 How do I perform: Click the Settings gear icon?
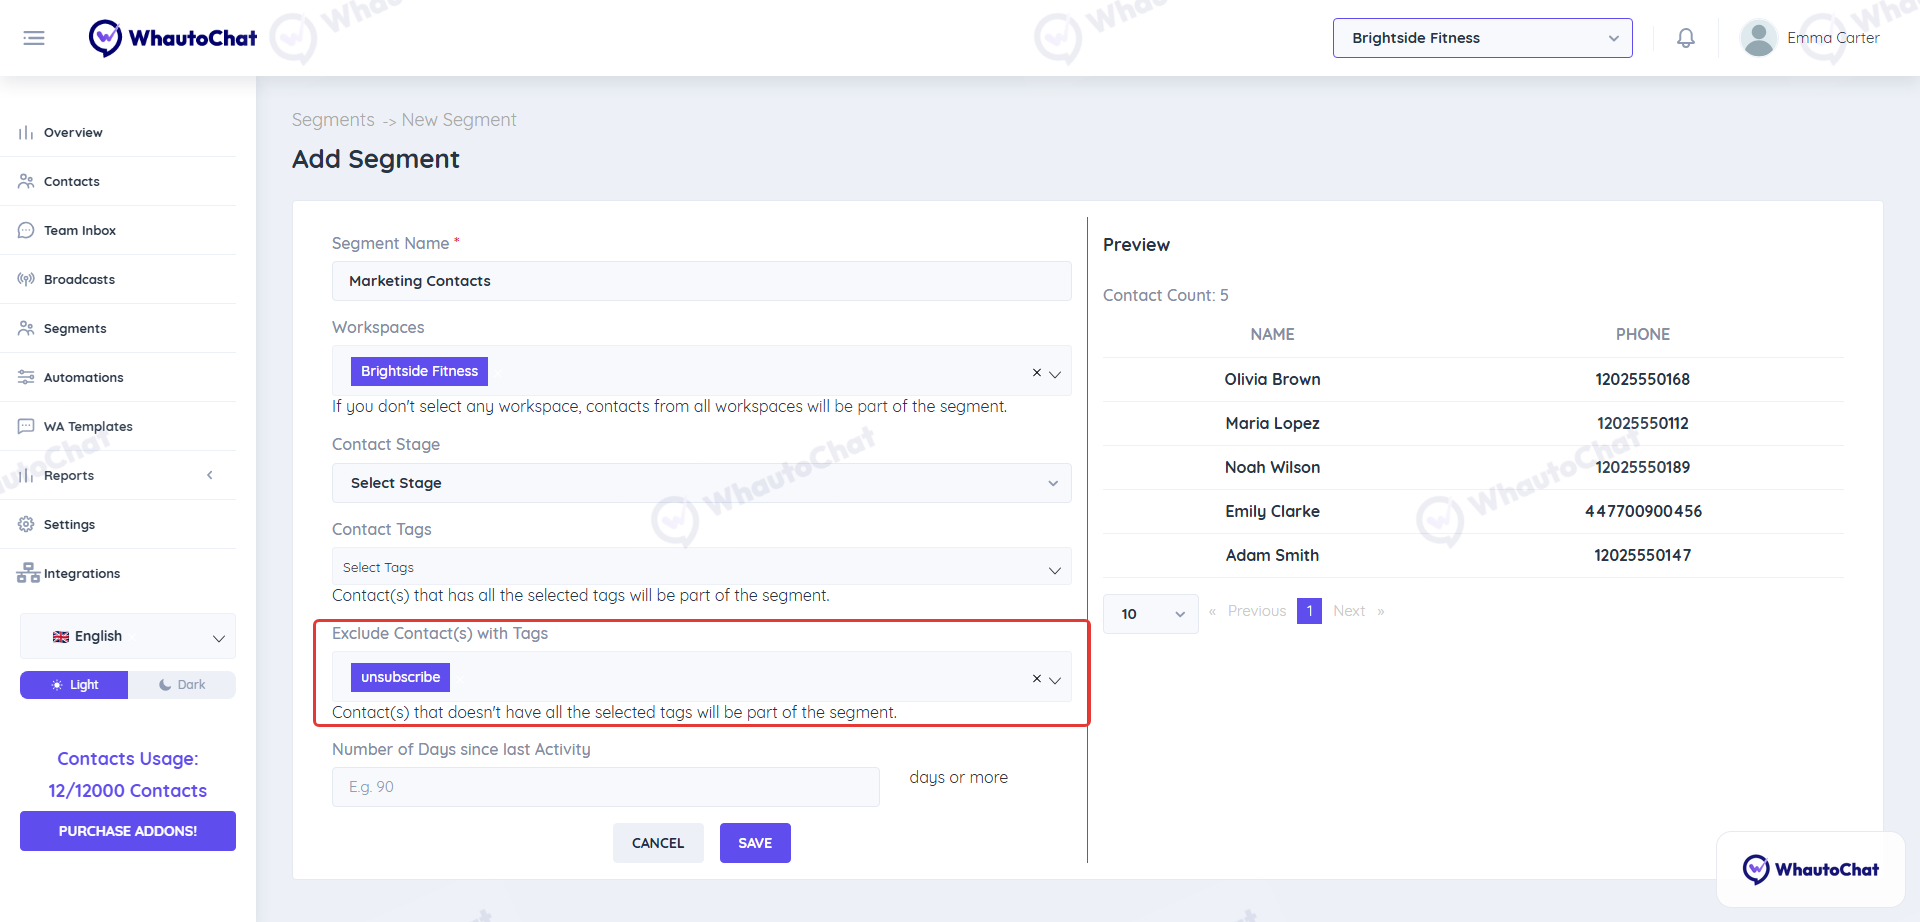[26, 524]
